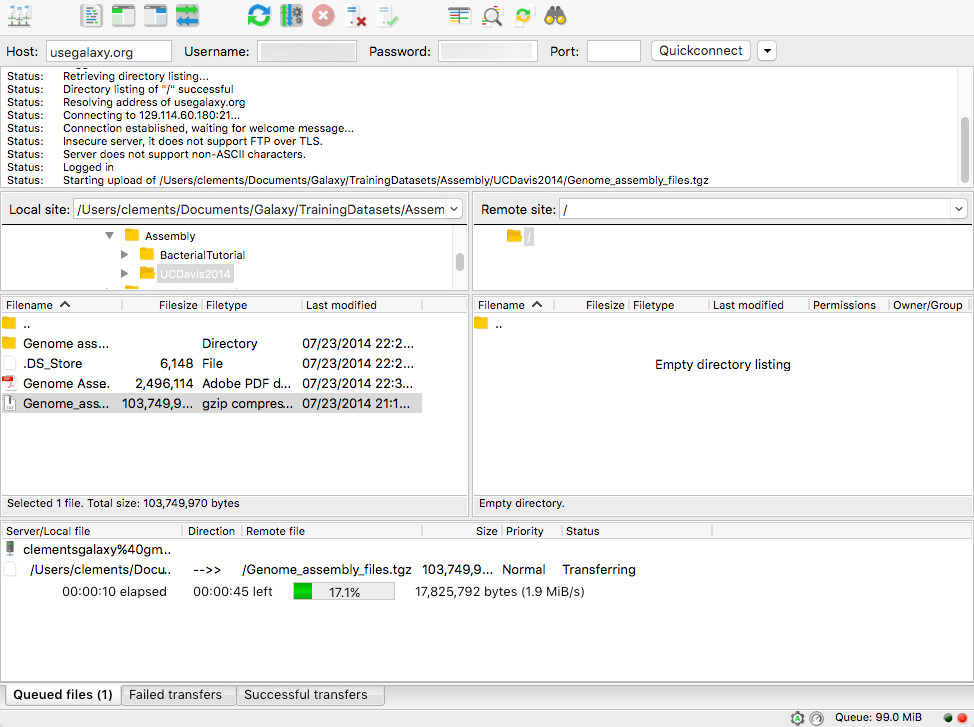Select the UCDavis2014 tree folder

coord(194,274)
